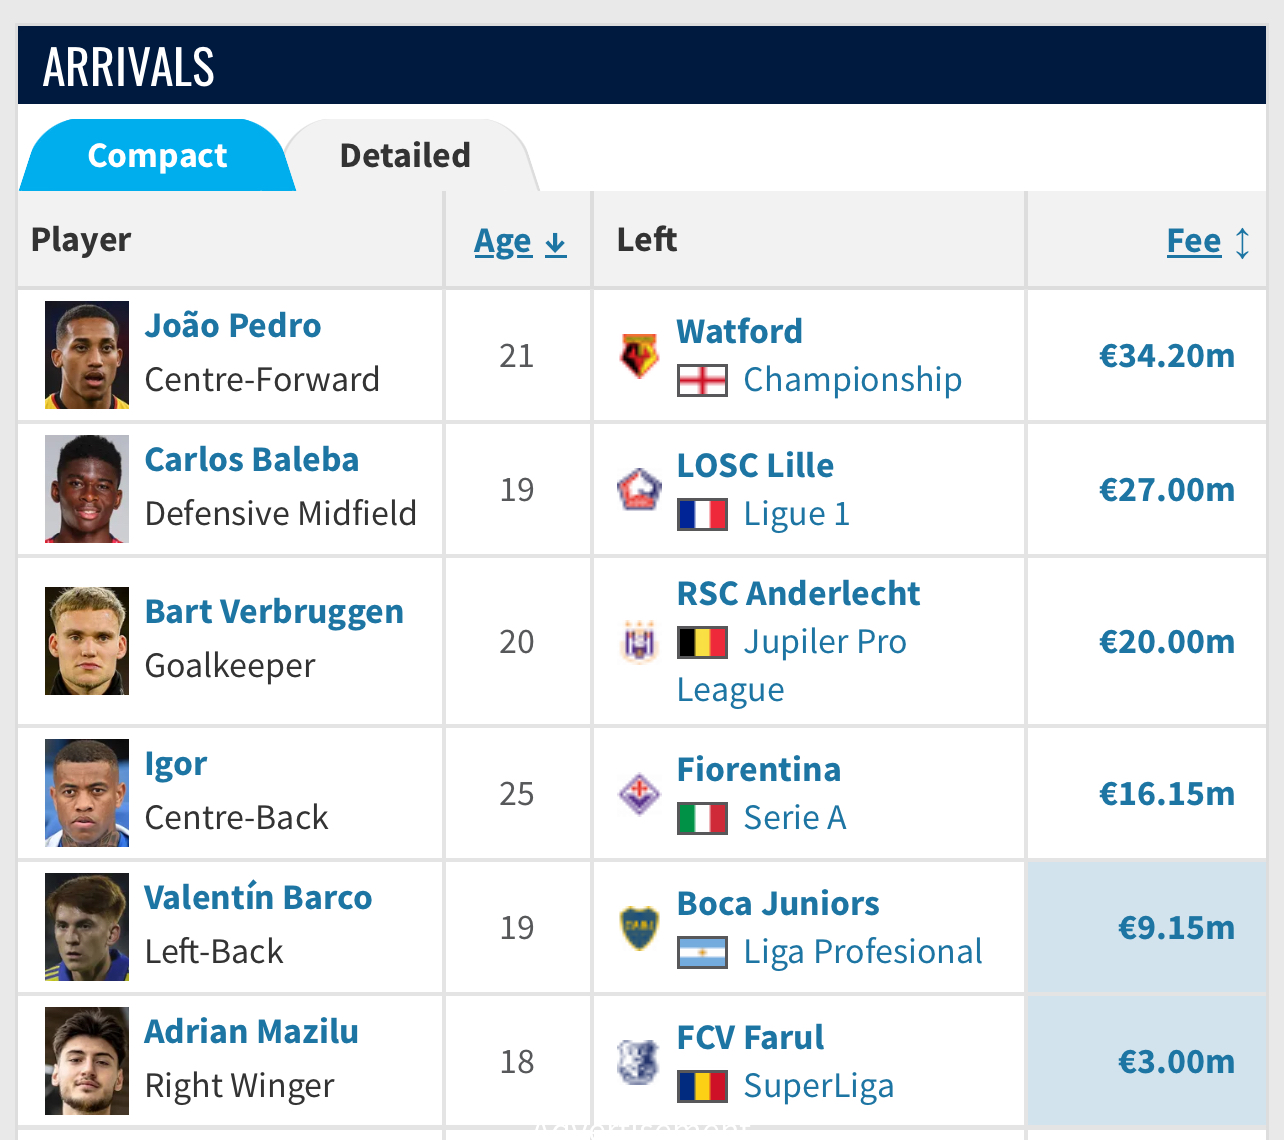Click the Boca Juniors club crest
This screenshot has width=1284, height=1140.
point(639,928)
